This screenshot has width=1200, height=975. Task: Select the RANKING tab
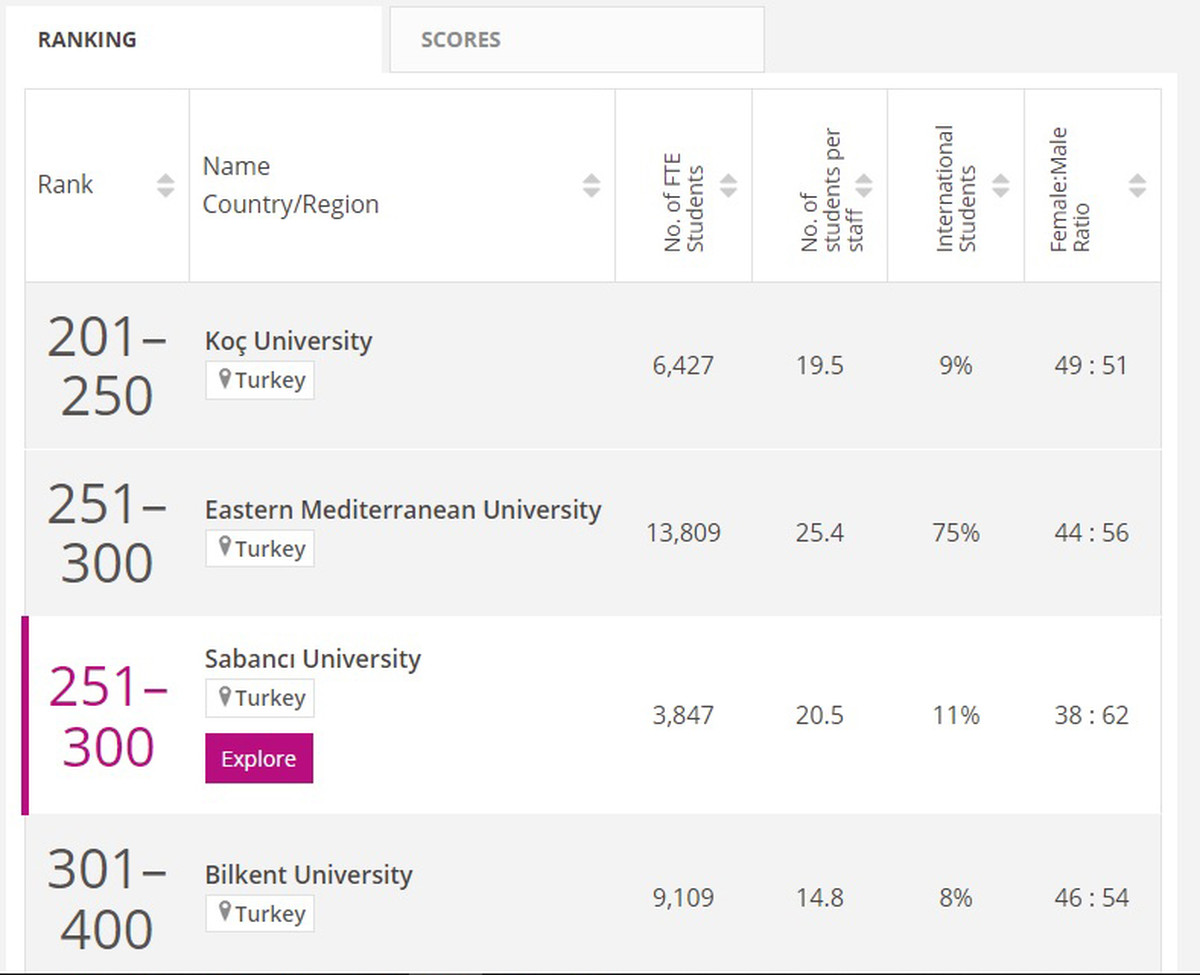click(x=87, y=39)
